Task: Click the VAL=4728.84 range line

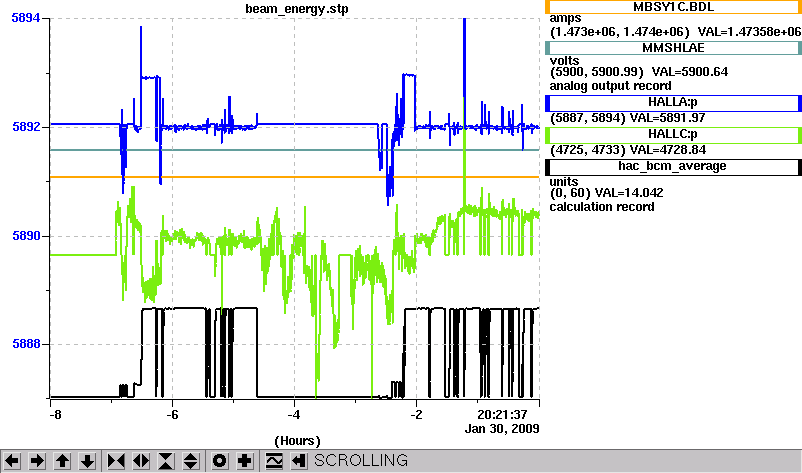Action: point(628,150)
